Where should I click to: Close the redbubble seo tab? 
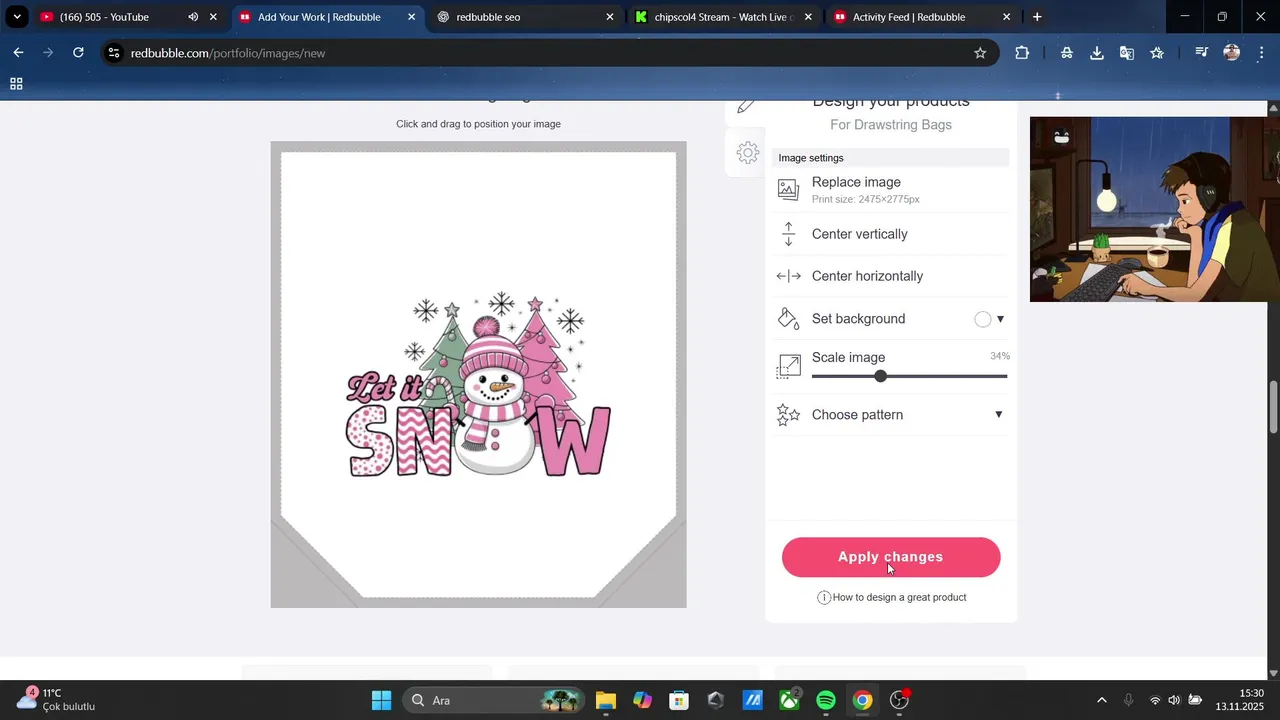click(x=610, y=17)
